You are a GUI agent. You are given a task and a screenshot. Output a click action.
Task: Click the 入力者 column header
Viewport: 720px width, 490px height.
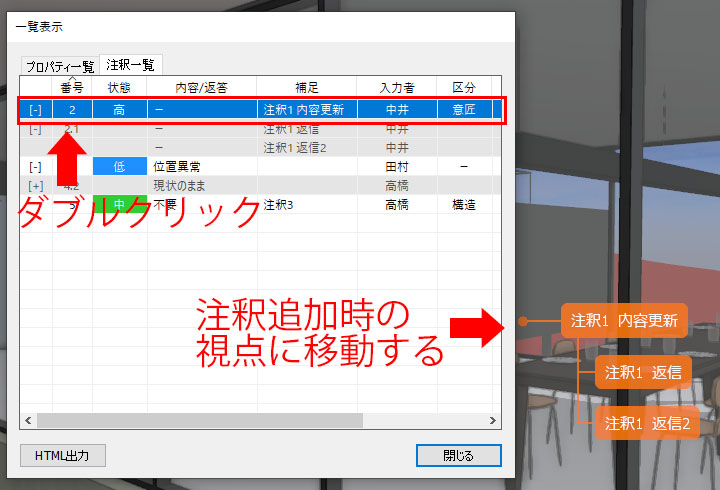[x=397, y=86]
